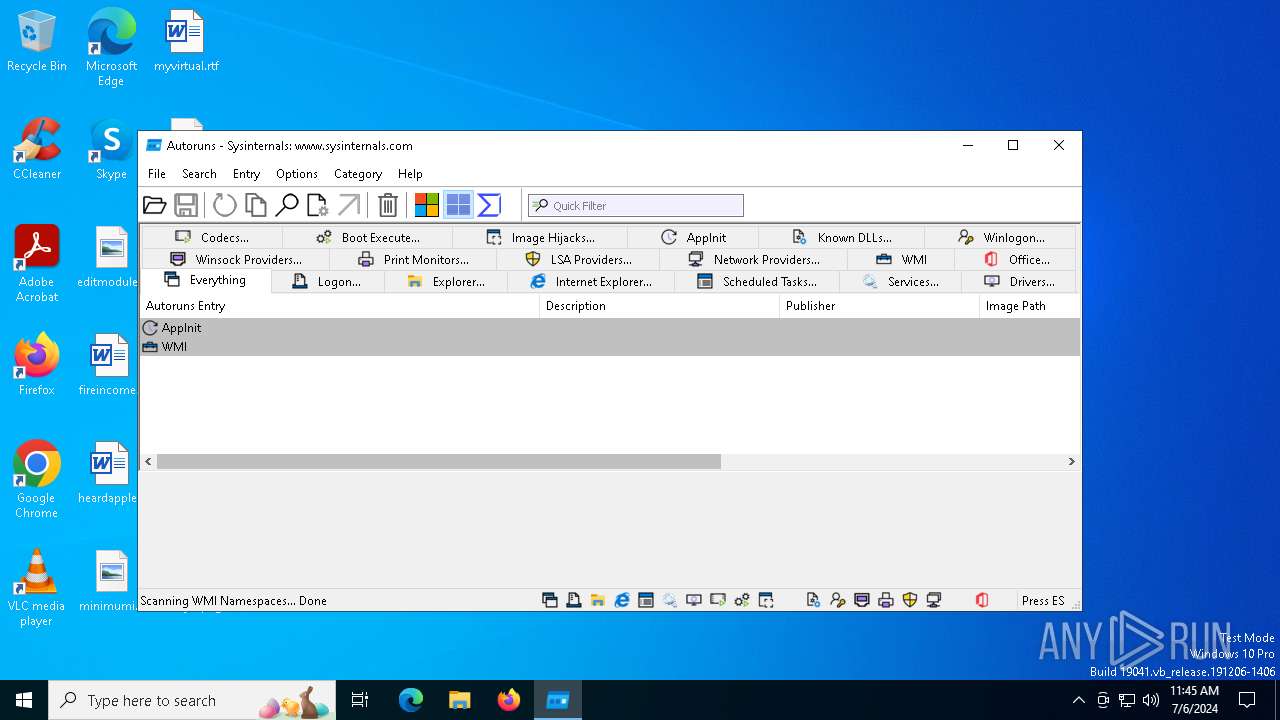Click the scrollbar right arrow

coord(1071,461)
